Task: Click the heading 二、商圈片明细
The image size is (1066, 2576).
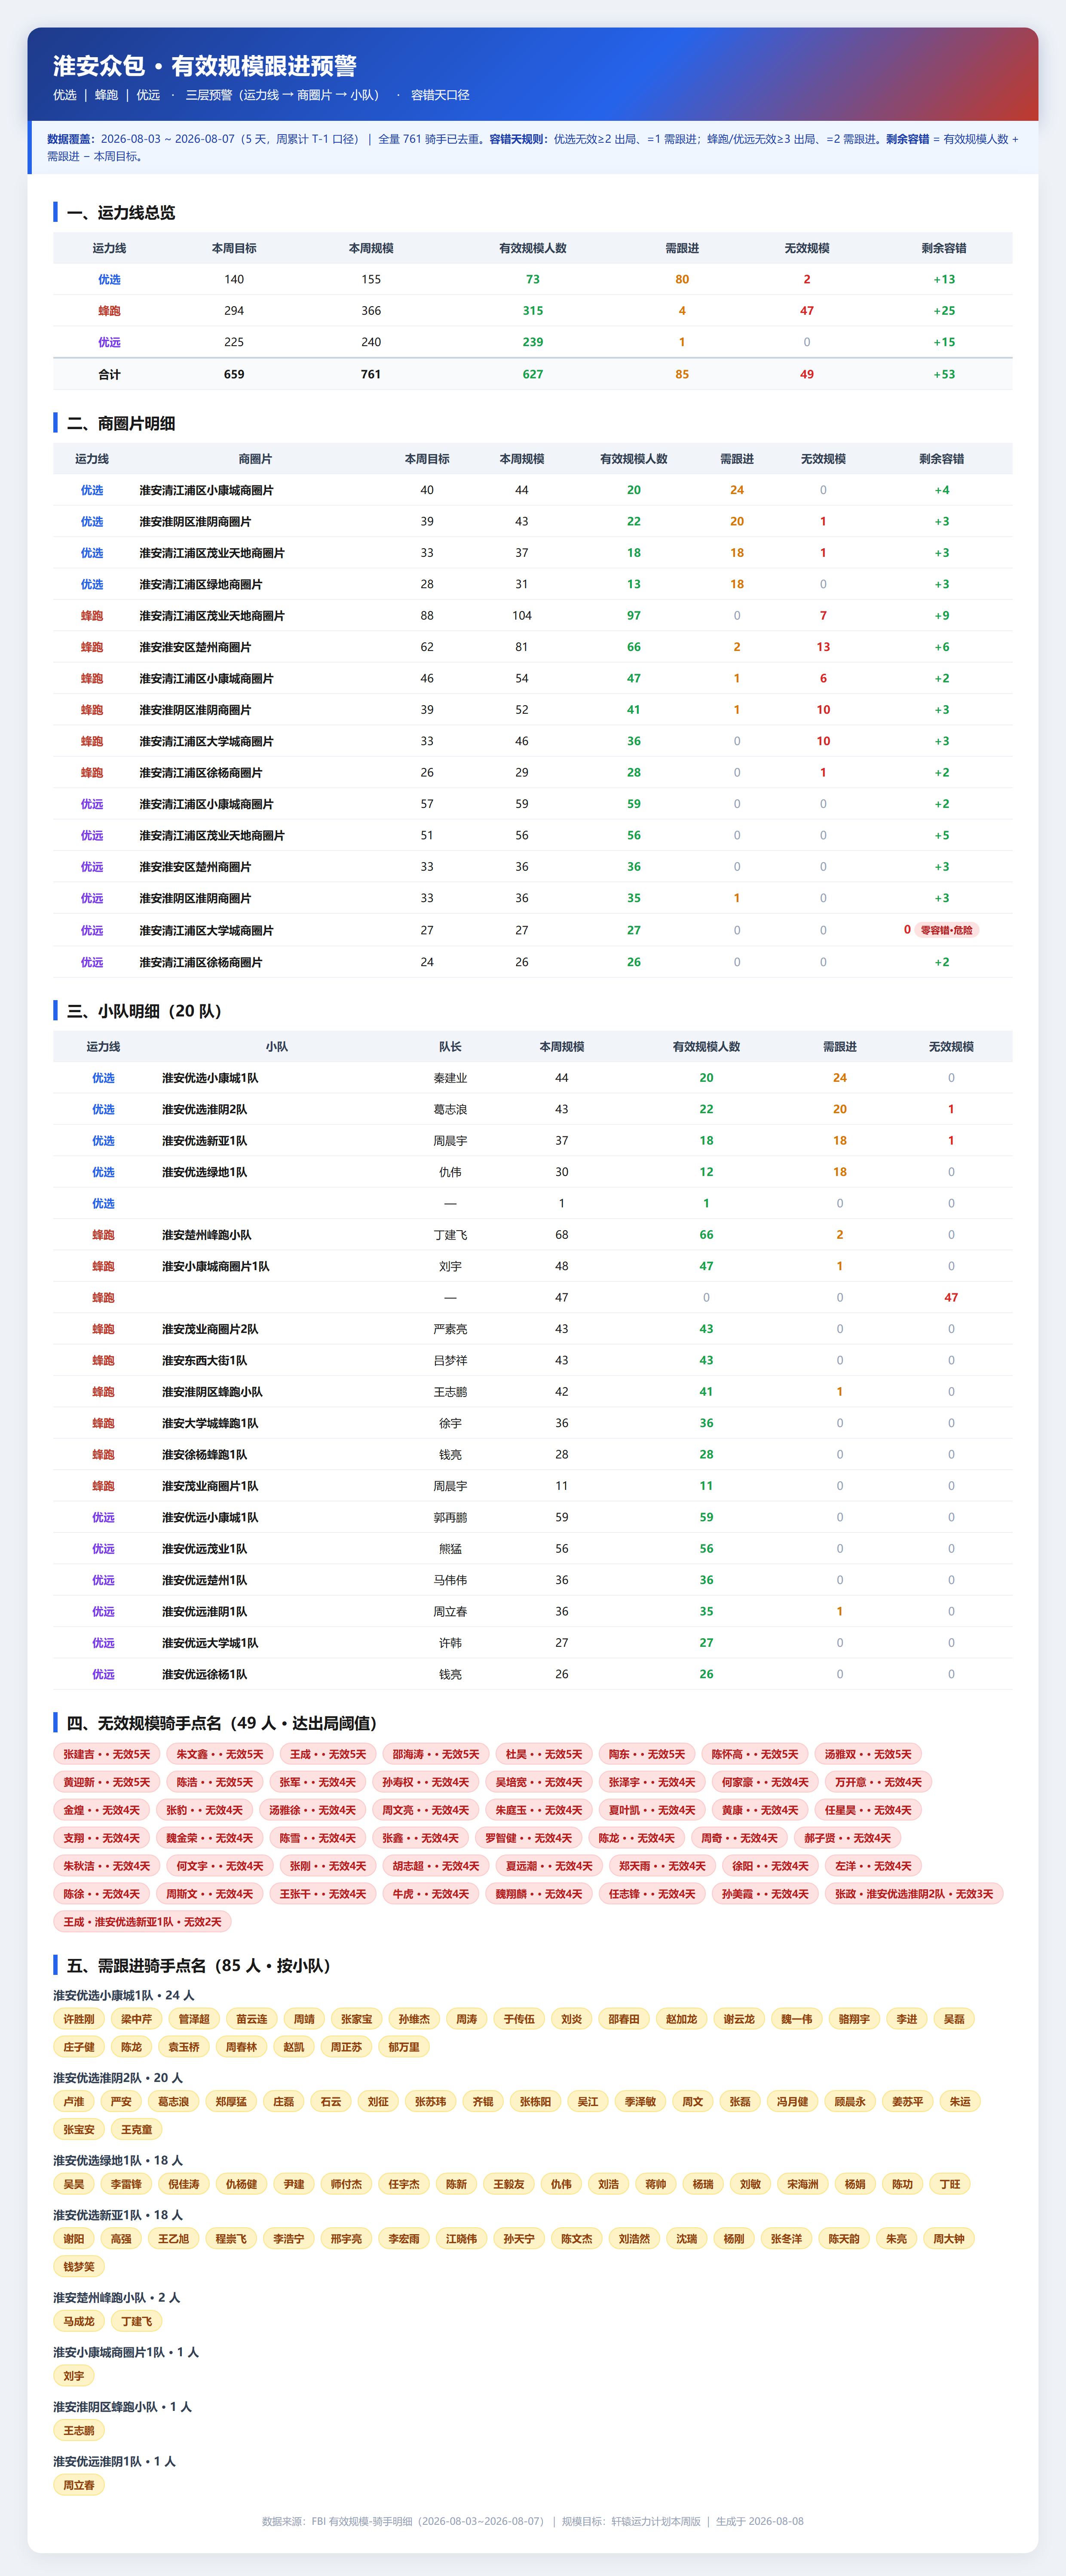Action: click(x=121, y=424)
